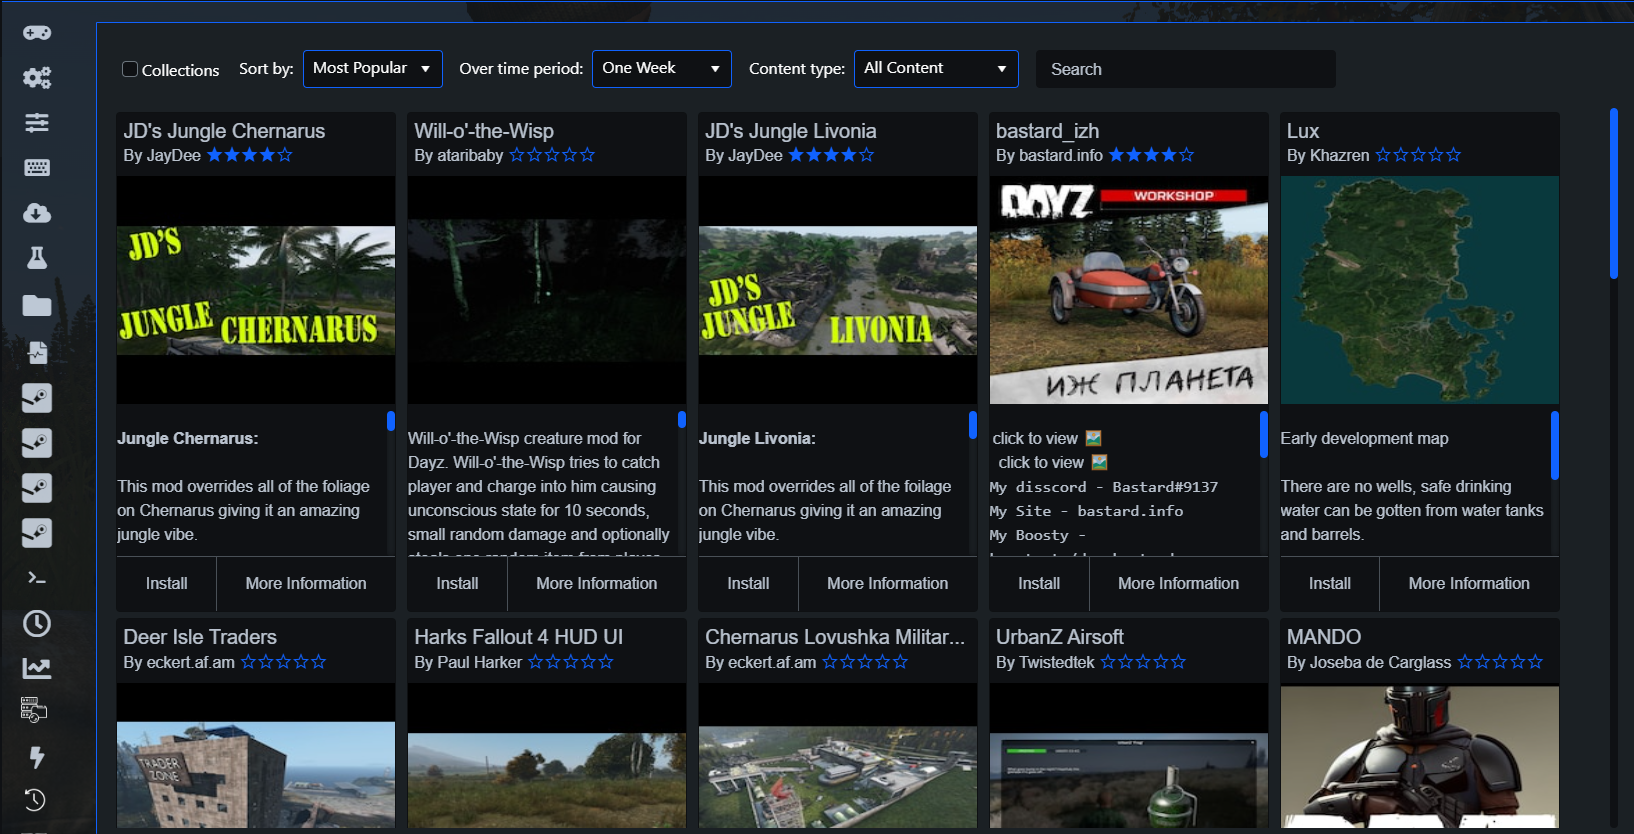Install the Will-o'-the-Wisp mod
Image resolution: width=1634 pixels, height=834 pixels.
tap(457, 583)
